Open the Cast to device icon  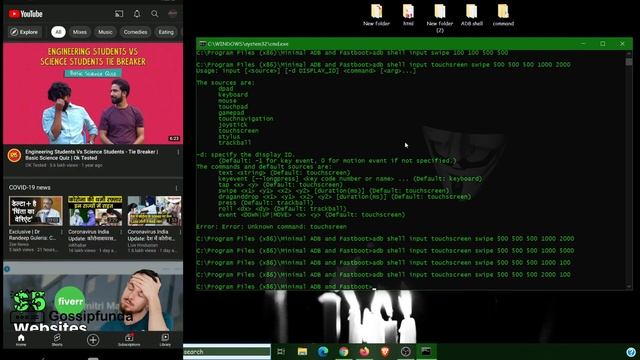click(x=119, y=14)
